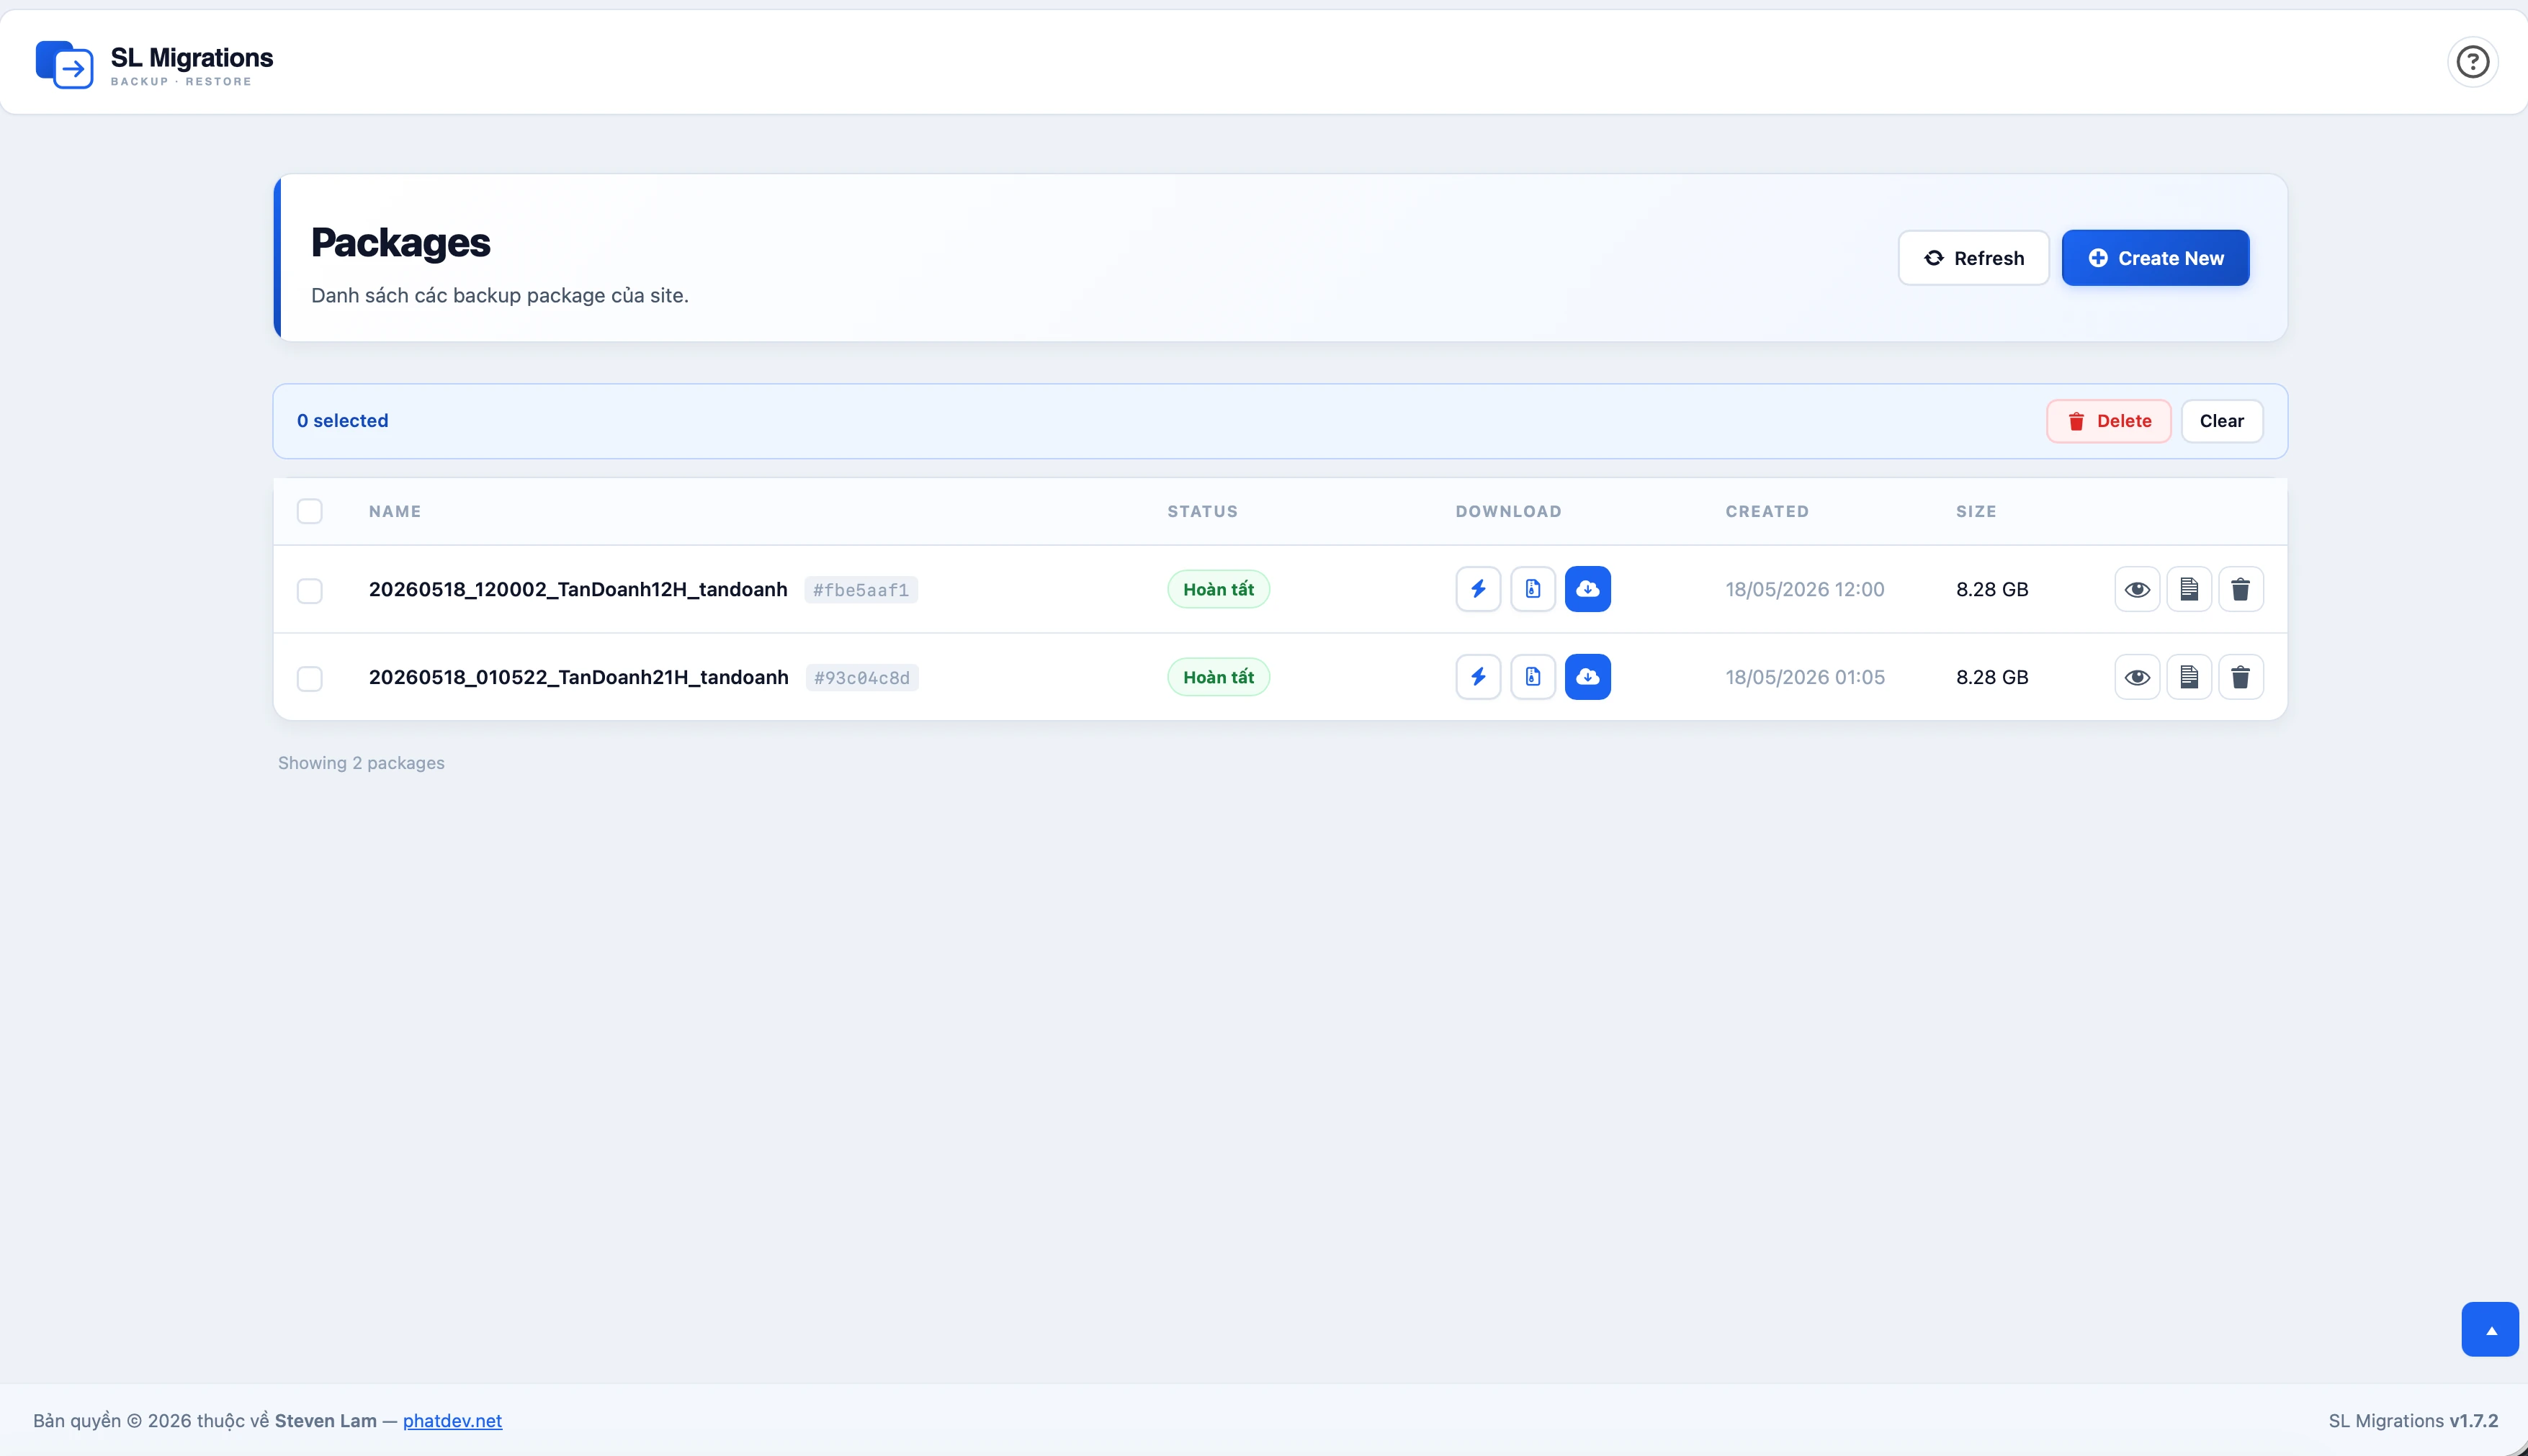The height and width of the screenshot is (1456, 2528).
Task: Click the 8.28 GB size of TanDoanh12H
Action: pyautogui.click(x=1992, y=589)
